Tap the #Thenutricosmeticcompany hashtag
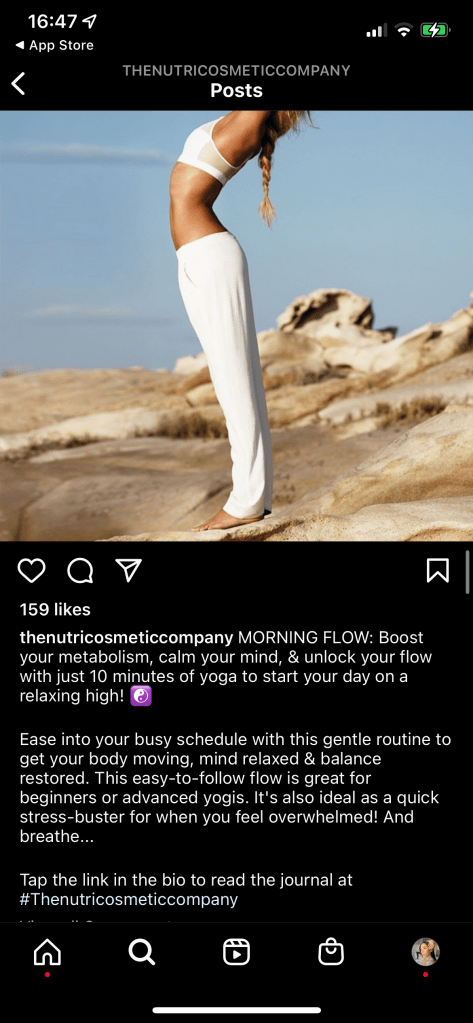 point(129,900)
